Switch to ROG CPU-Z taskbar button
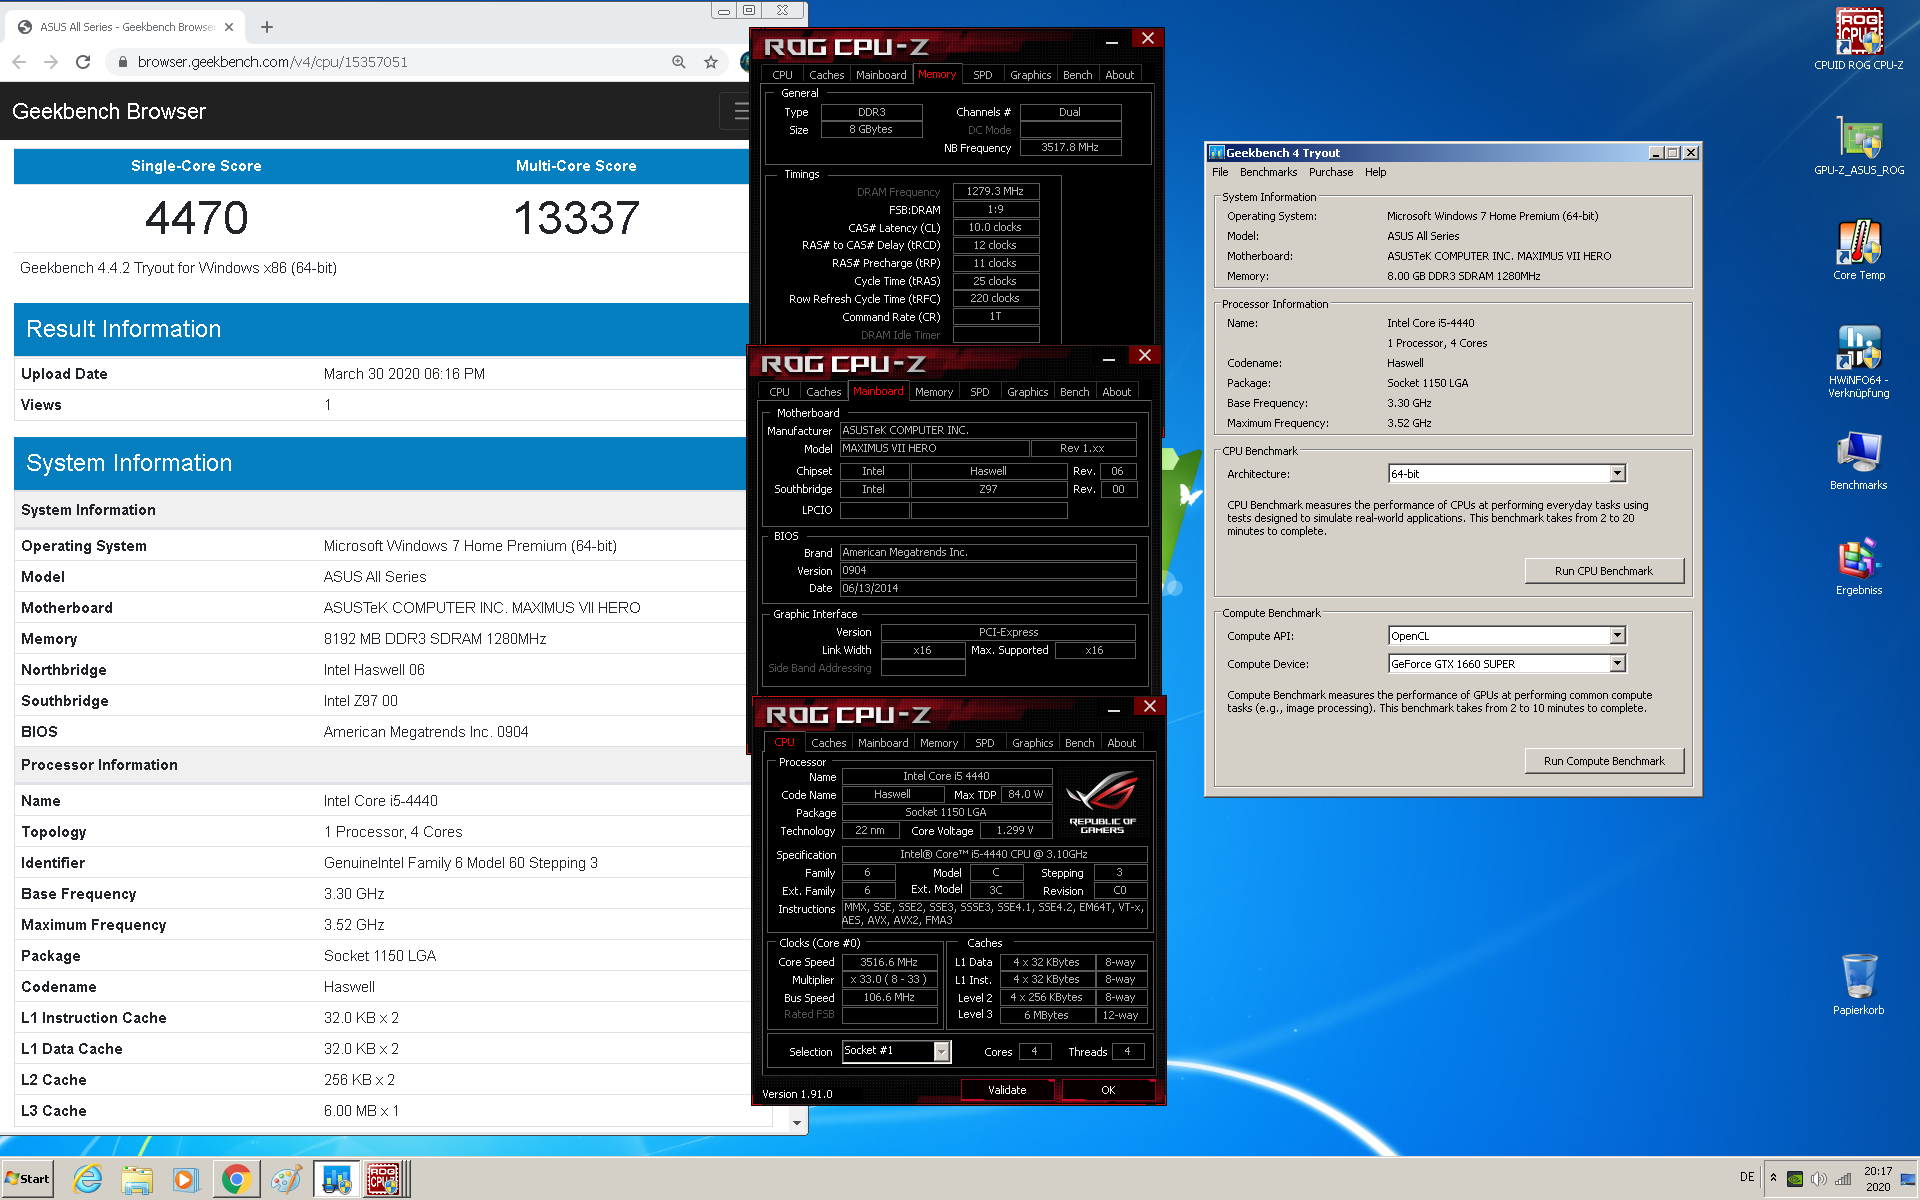This screenshot has width=1920, height=1200. tap(384, 1180)
